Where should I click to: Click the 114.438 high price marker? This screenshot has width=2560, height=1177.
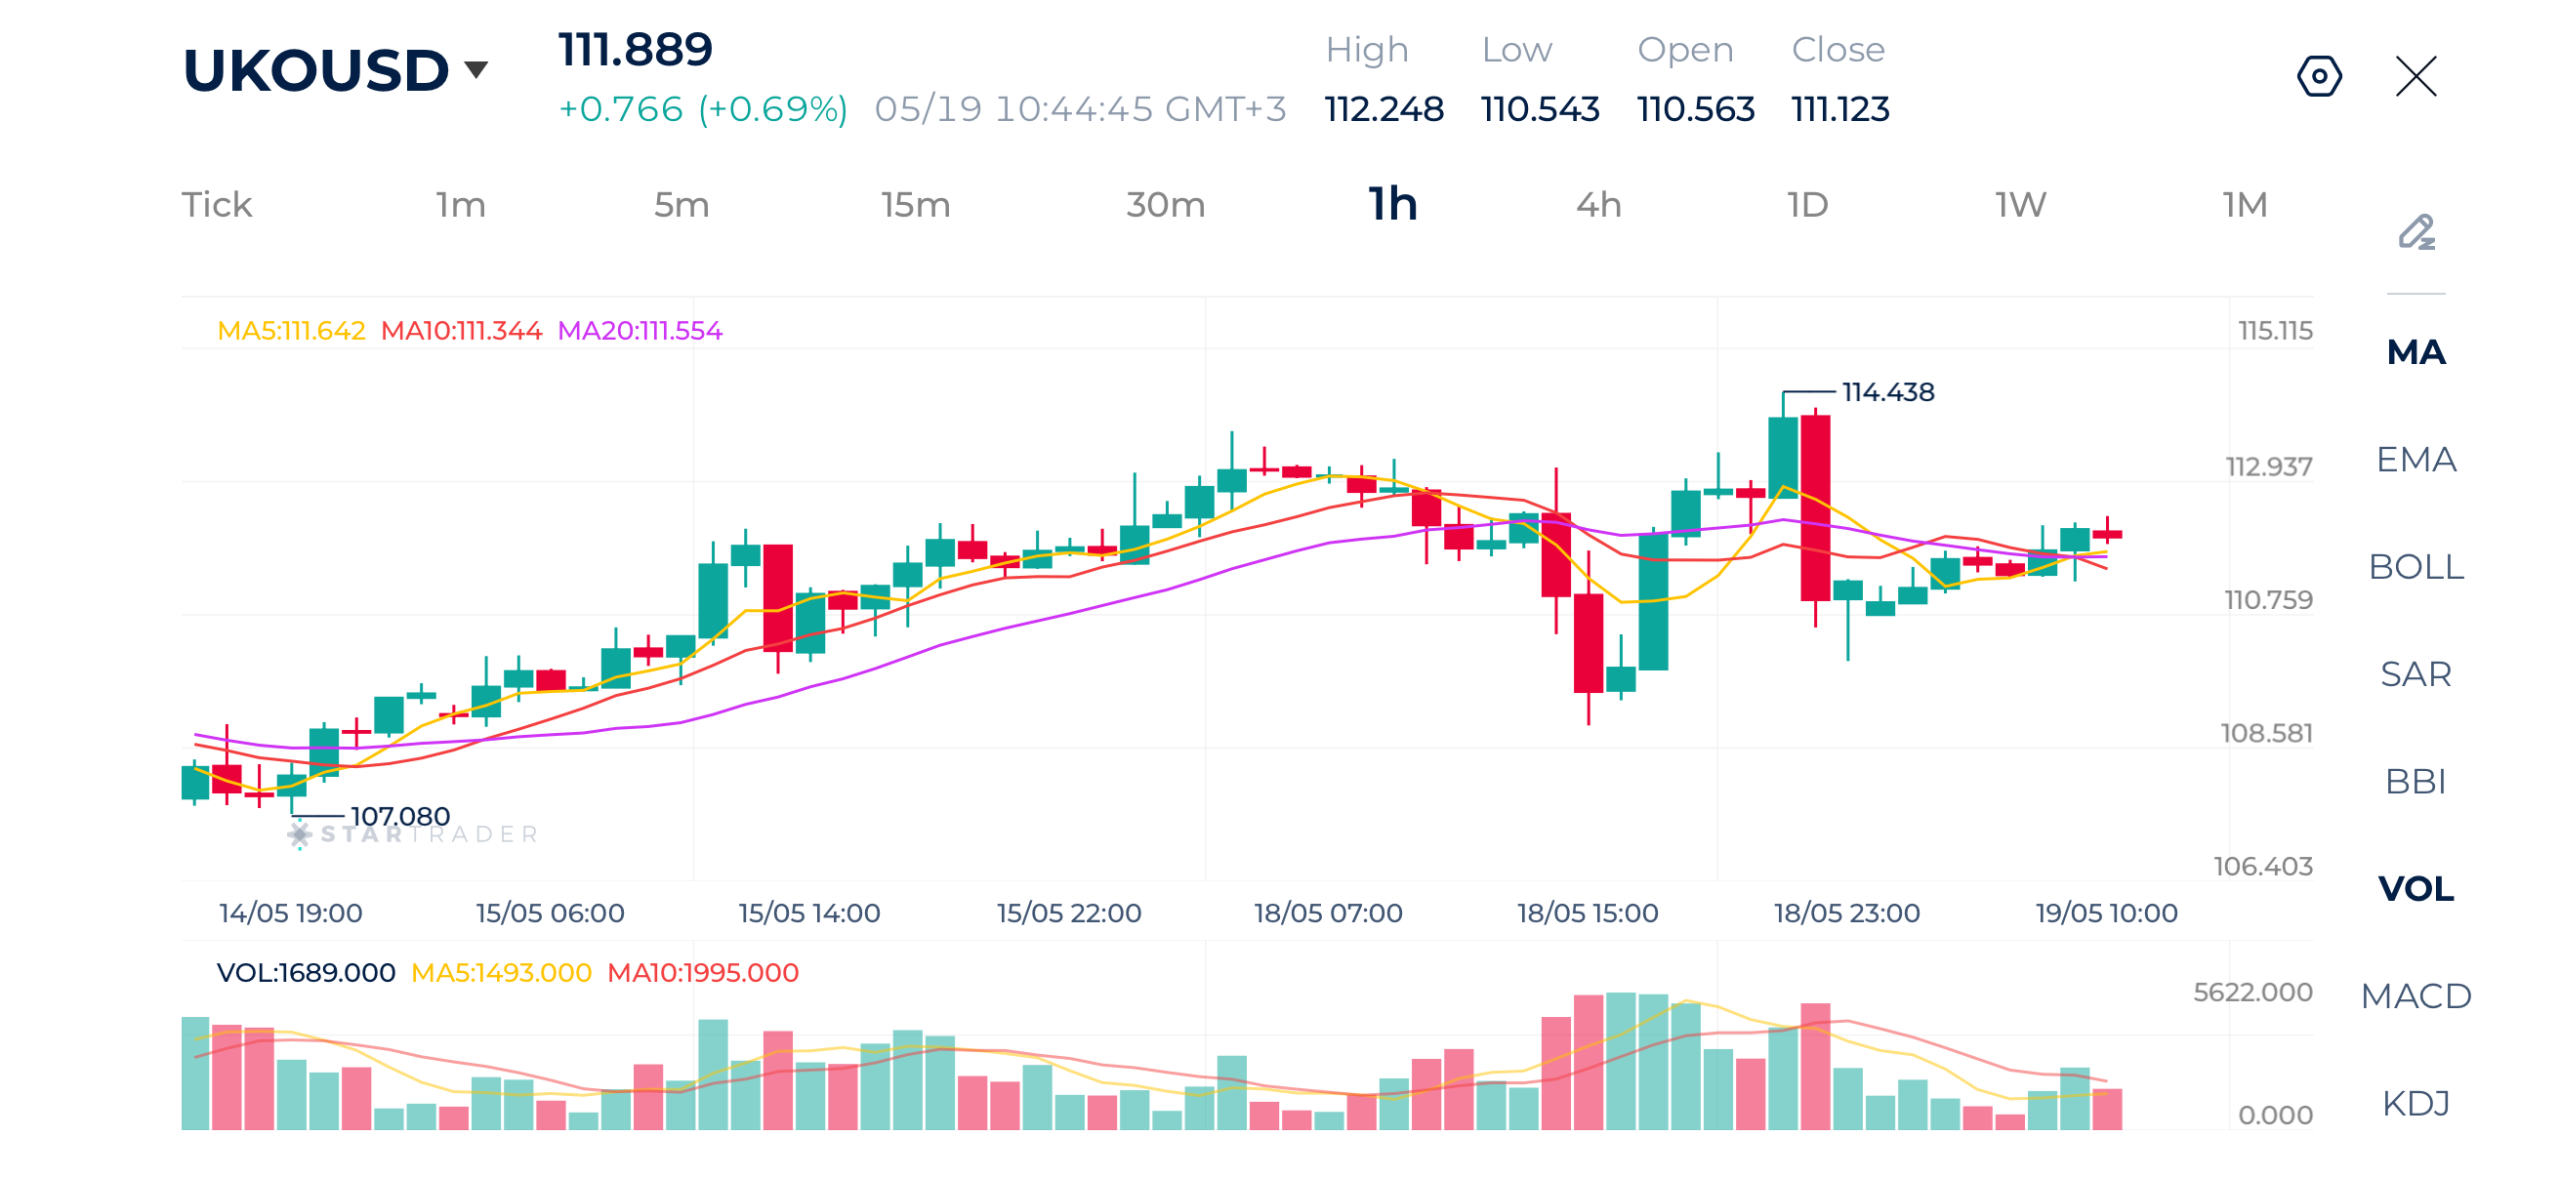pos(1886,391)
